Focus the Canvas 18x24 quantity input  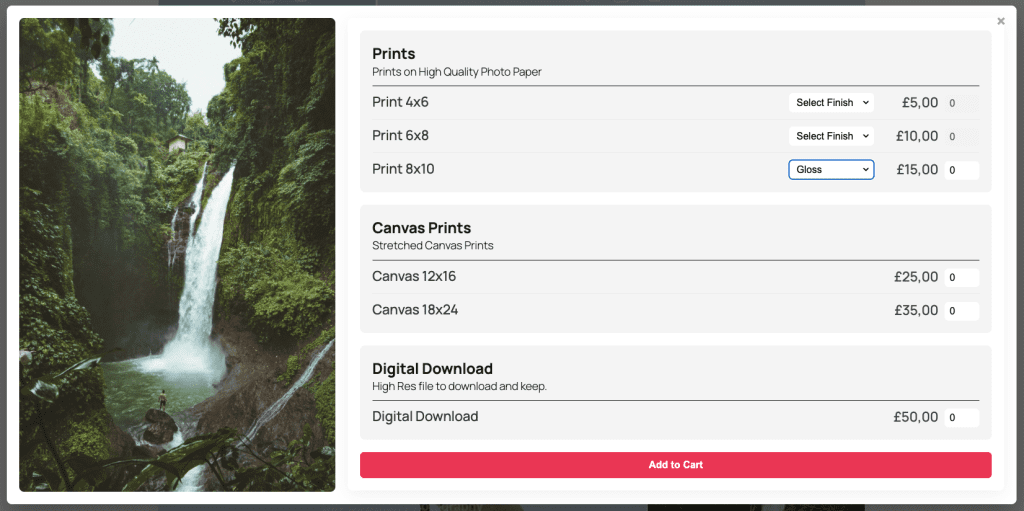pos(961,311)
